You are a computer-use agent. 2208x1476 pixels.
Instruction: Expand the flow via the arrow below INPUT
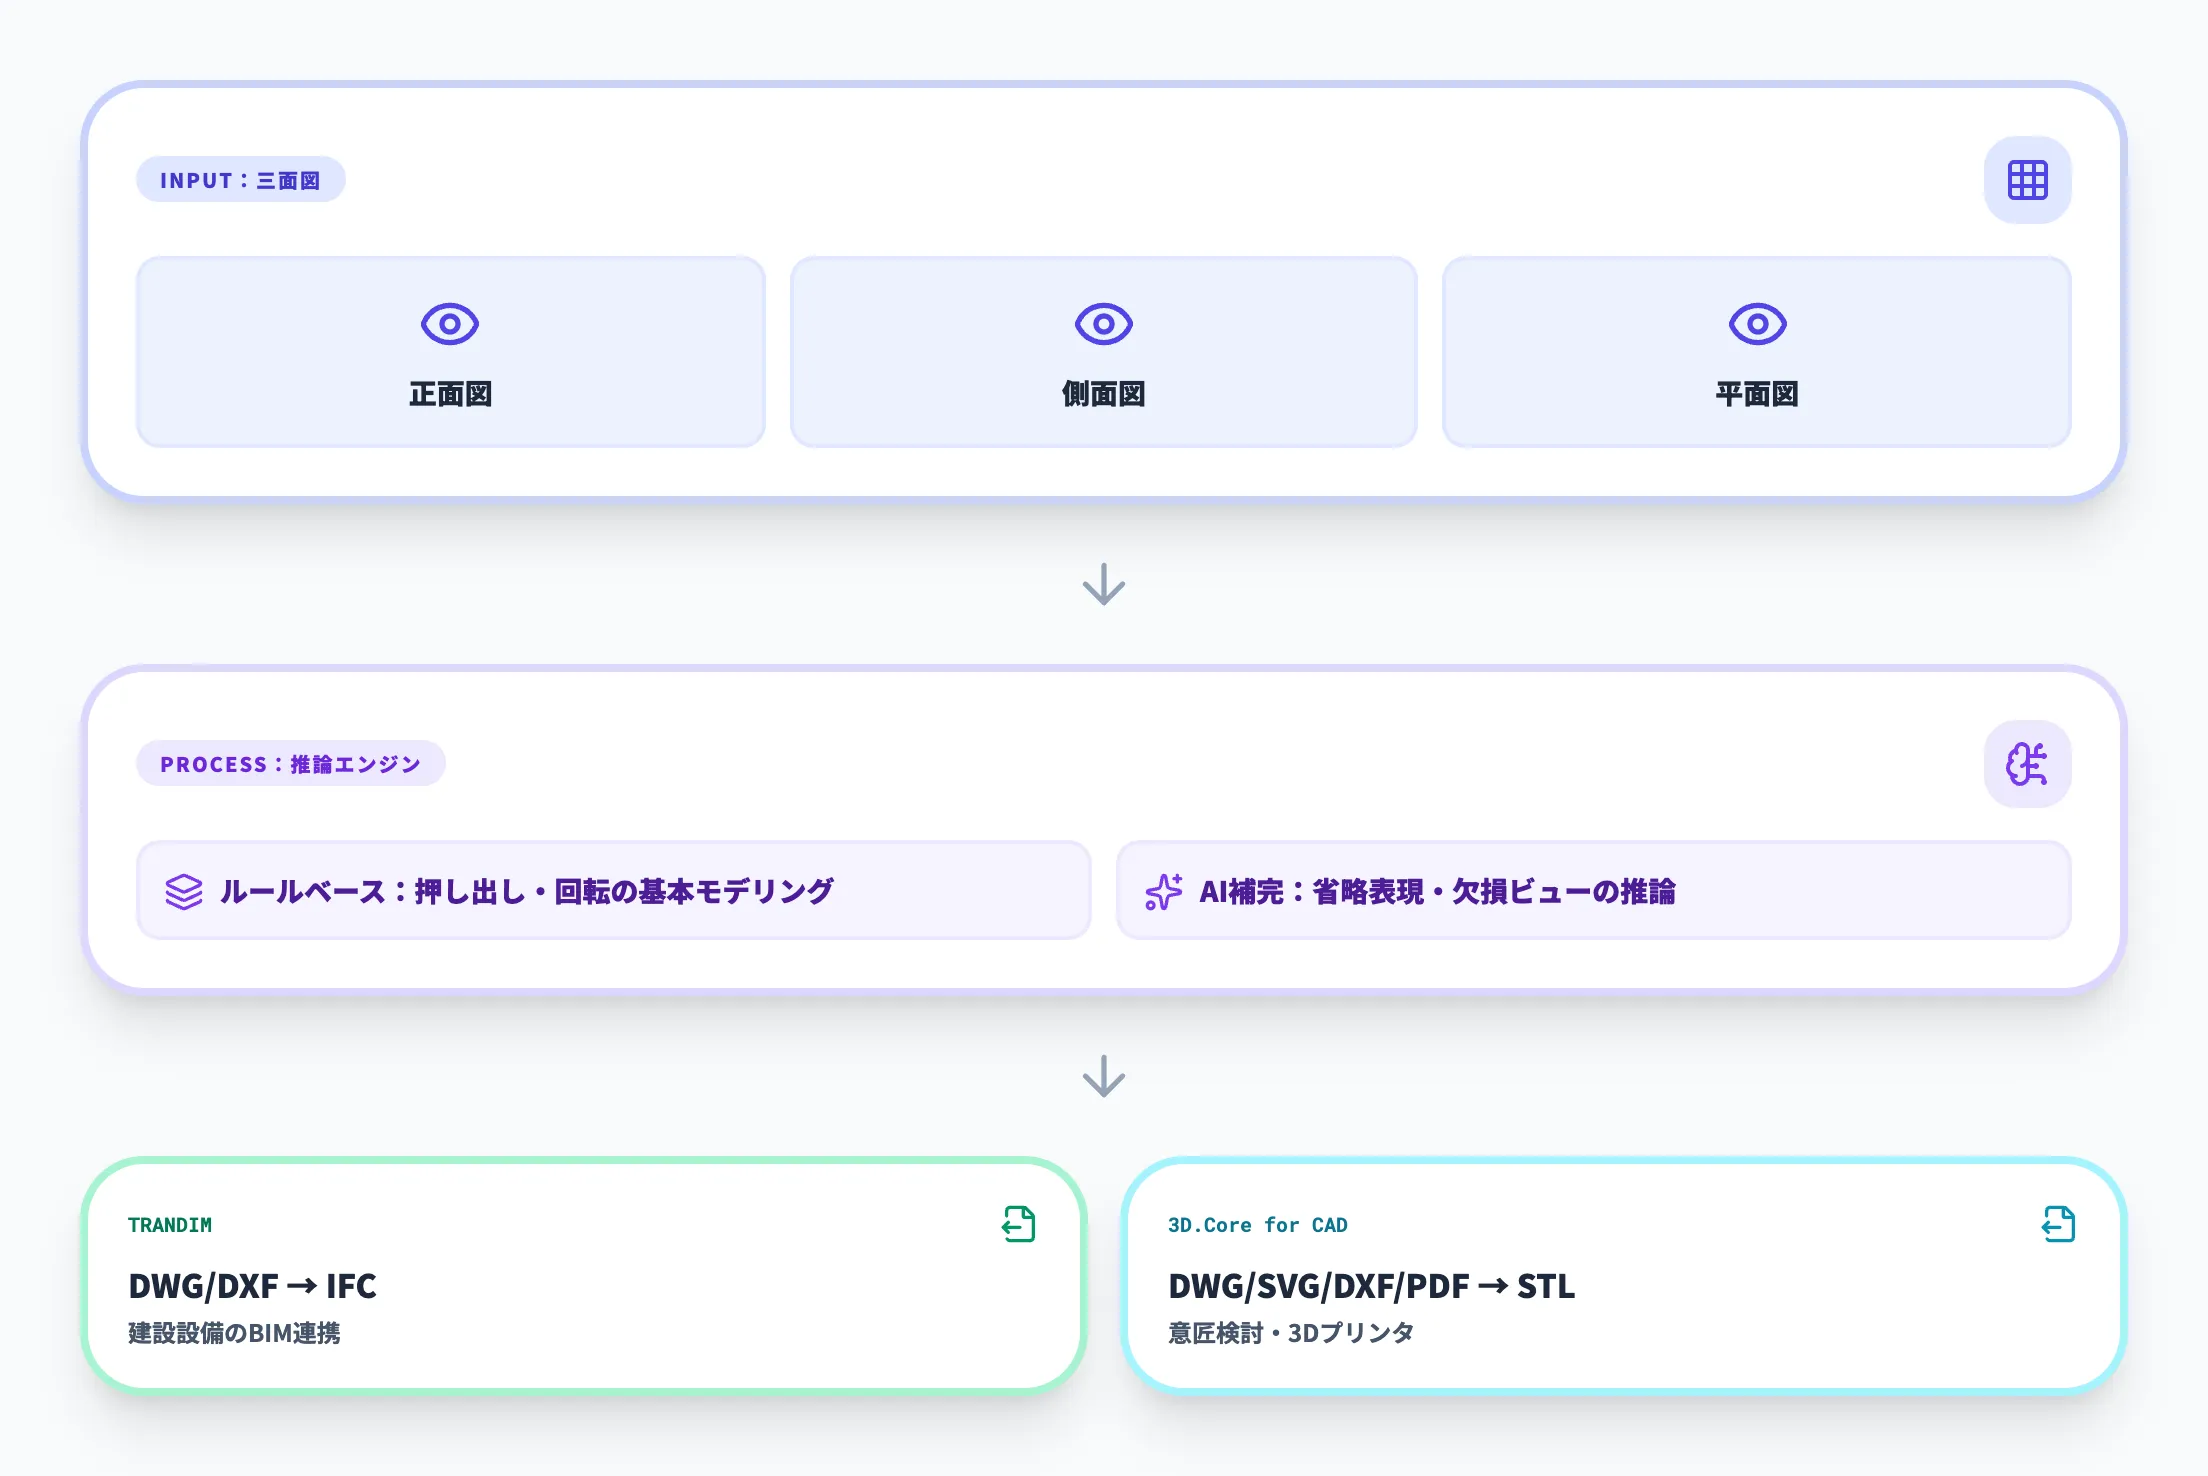point(1104,585)
